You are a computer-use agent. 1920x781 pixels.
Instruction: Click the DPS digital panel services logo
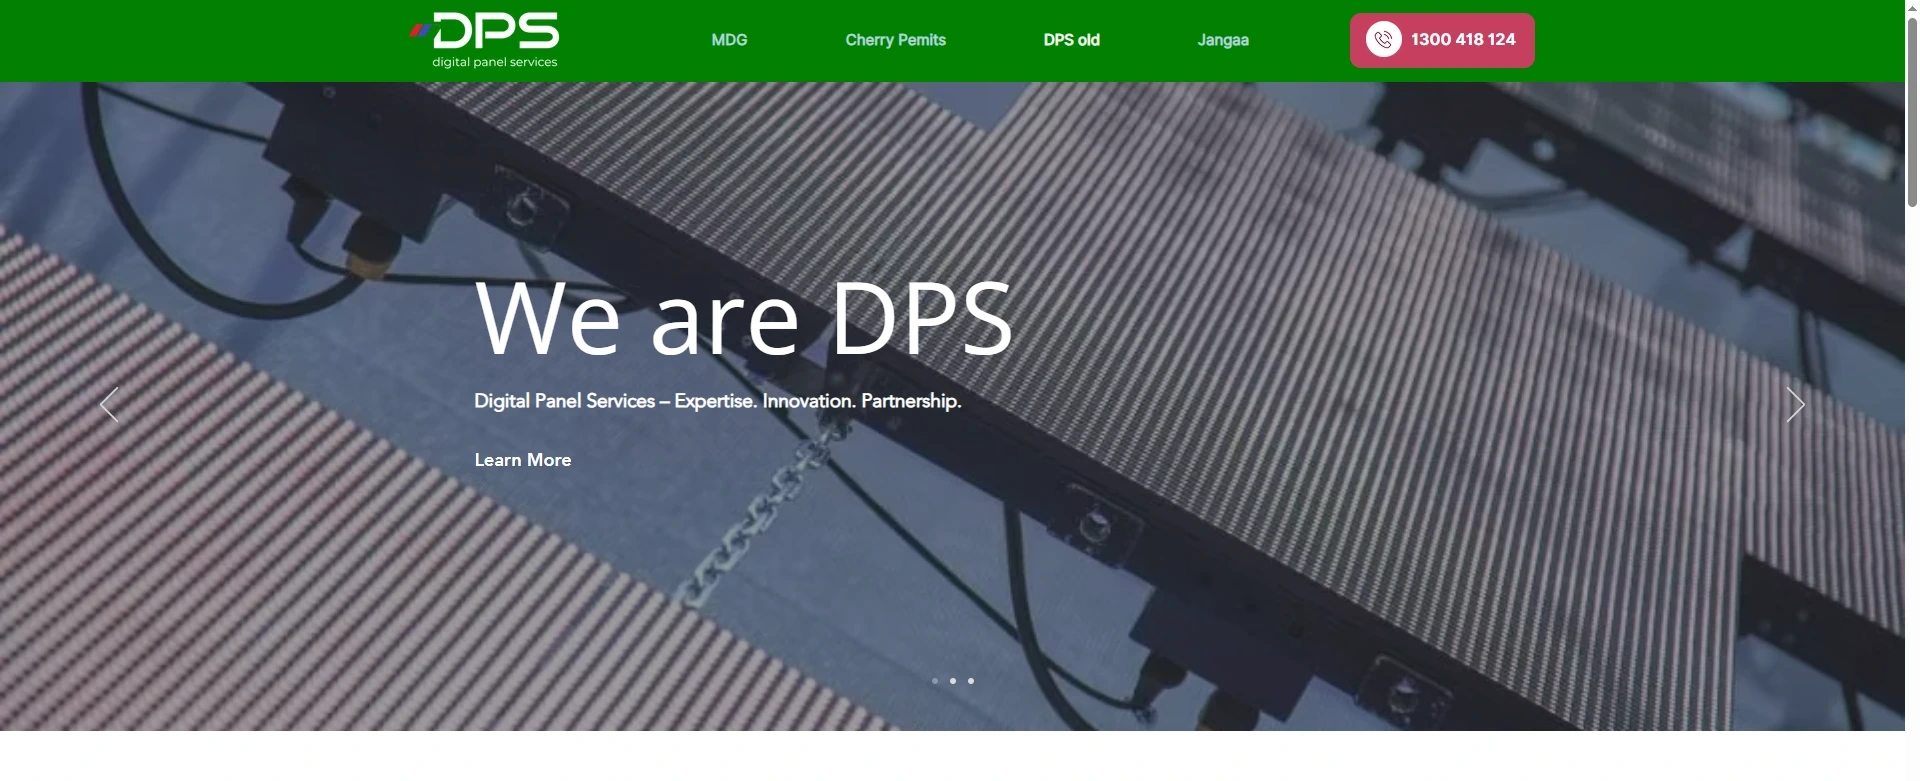click(x=484, y=40)
